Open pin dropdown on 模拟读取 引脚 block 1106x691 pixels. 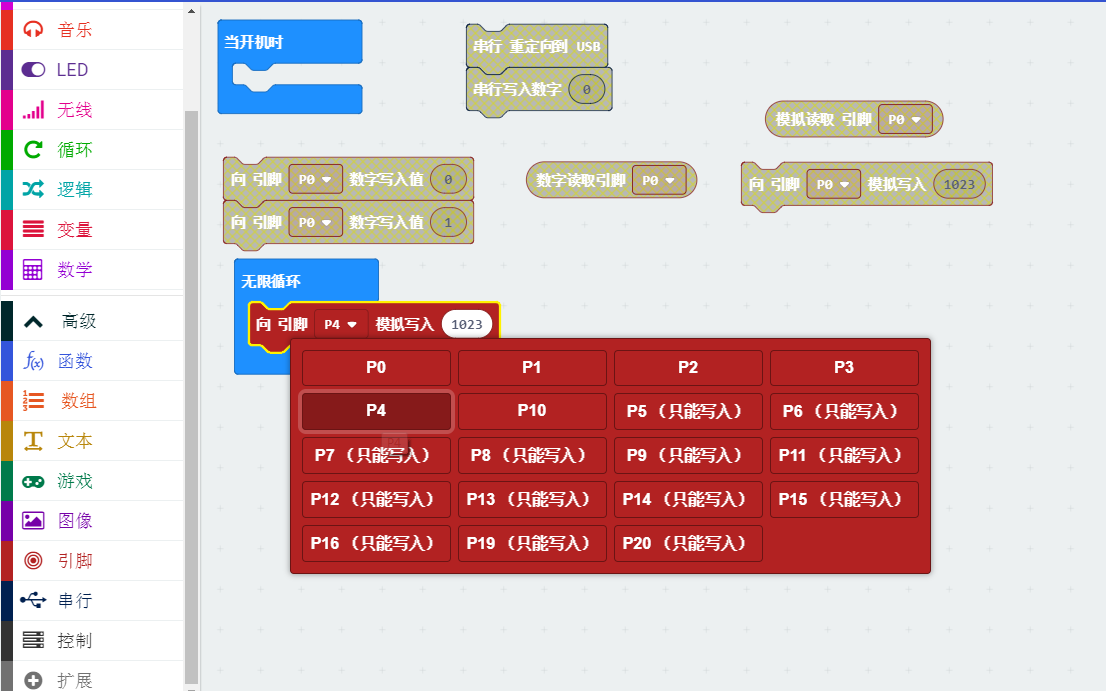pos(905,119)
